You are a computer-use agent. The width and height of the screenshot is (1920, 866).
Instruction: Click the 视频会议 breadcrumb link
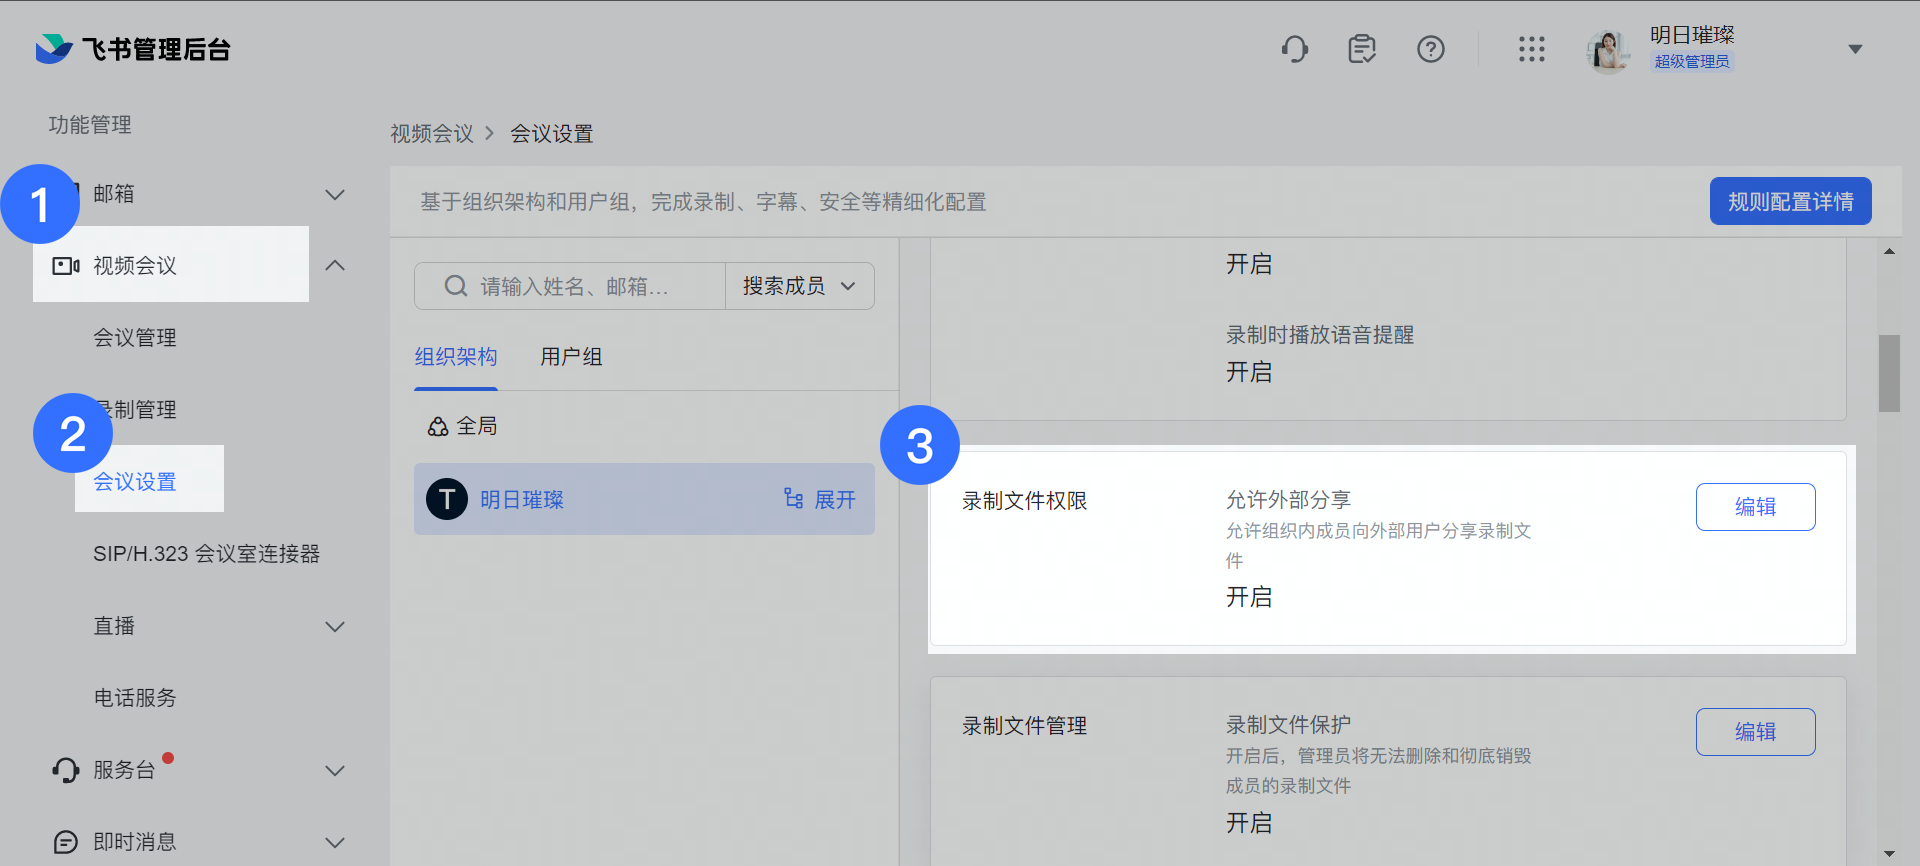click(432, 134)
